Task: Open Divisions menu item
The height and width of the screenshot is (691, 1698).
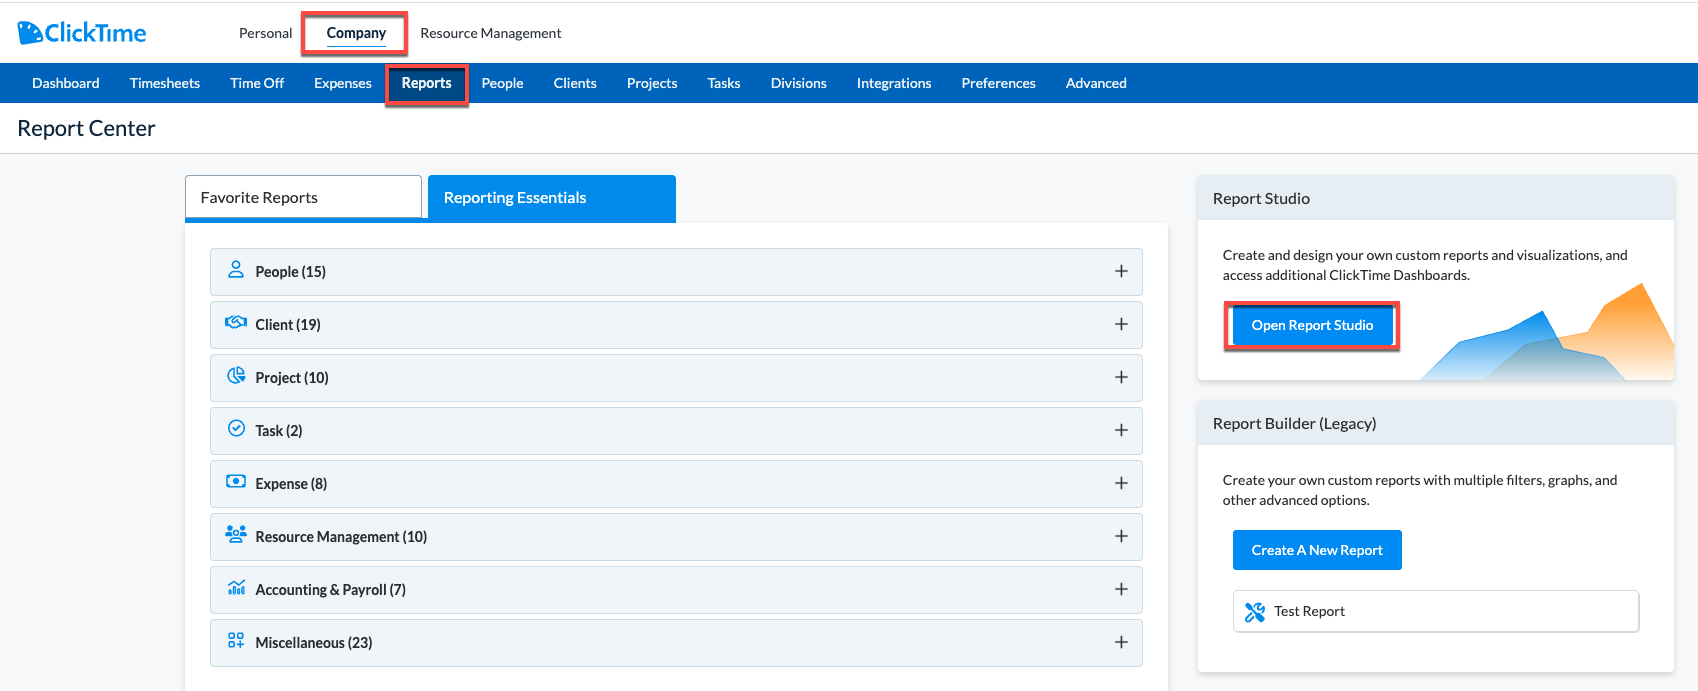Action: [x=799, y=83]
